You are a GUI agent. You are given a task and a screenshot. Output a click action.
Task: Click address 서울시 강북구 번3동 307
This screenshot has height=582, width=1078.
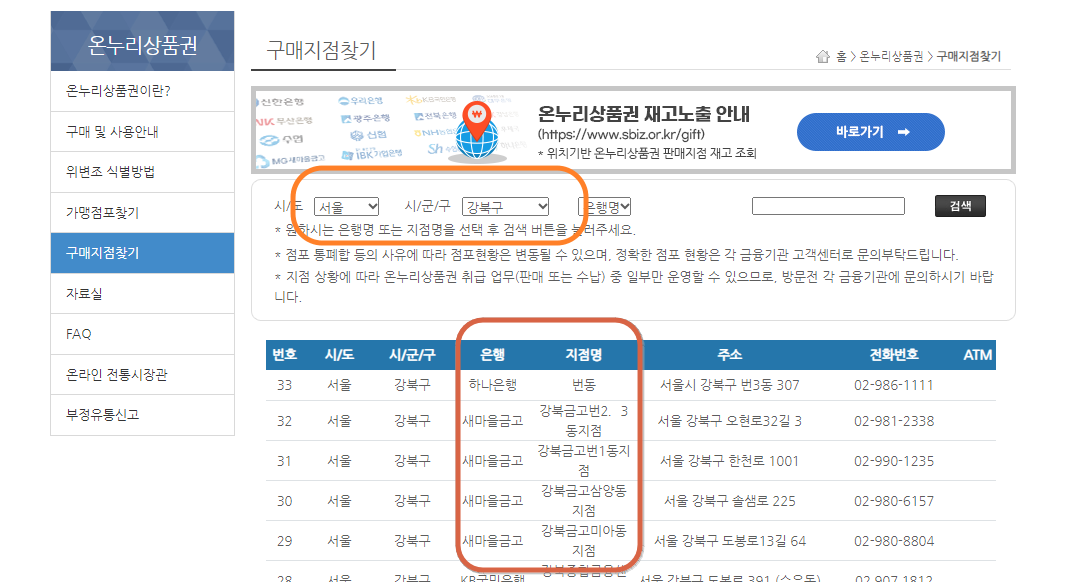[729, 385]
